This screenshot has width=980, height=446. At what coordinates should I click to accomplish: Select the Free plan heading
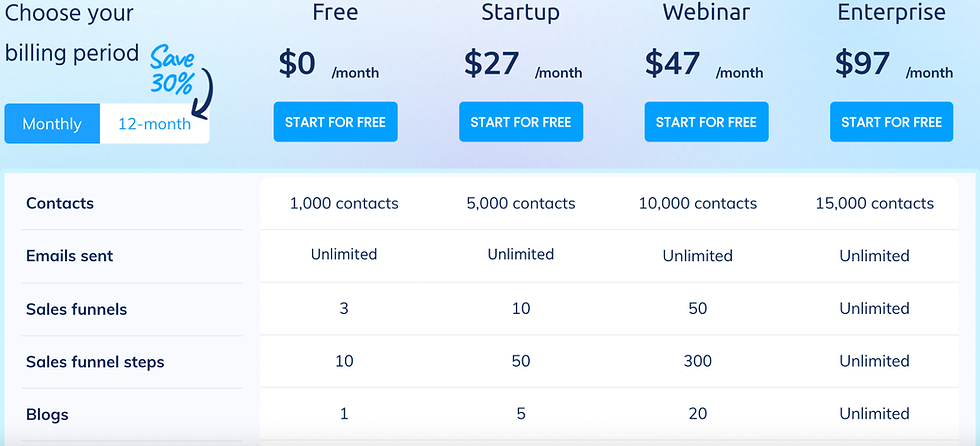[336, 12]
